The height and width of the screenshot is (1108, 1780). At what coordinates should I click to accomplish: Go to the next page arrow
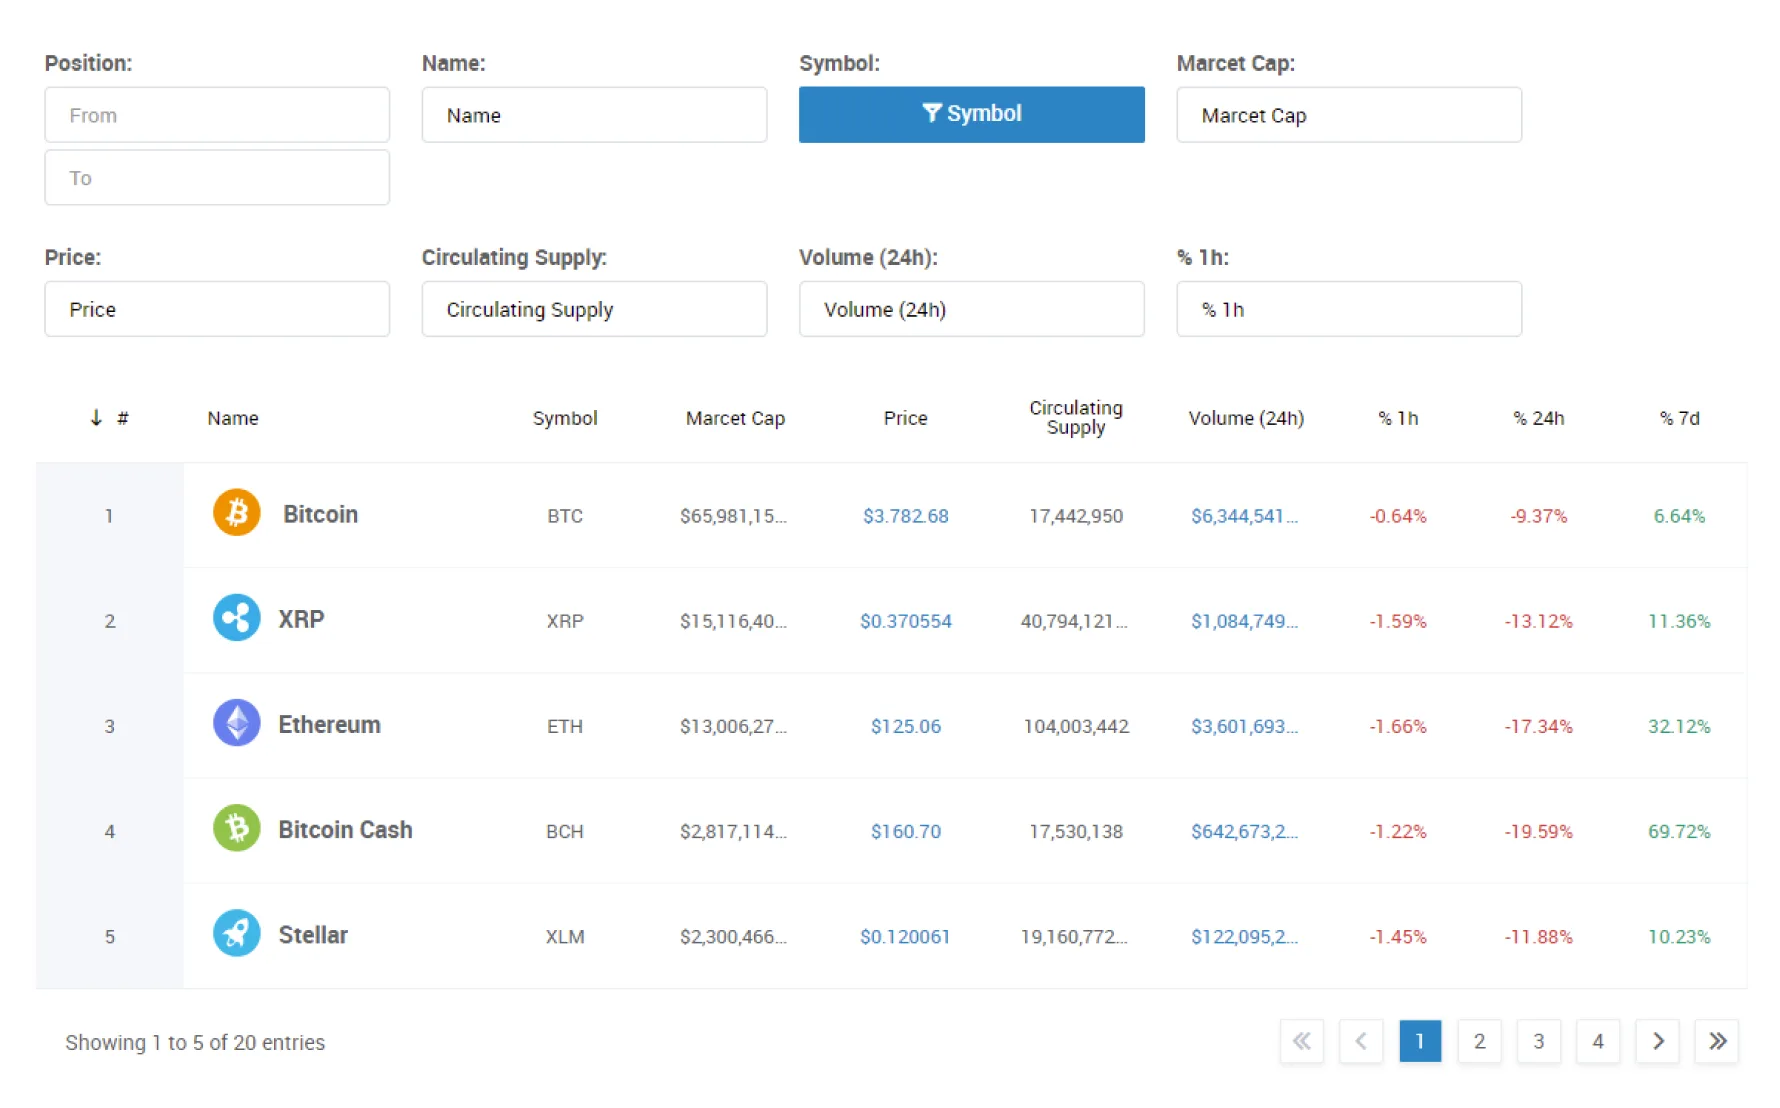point(1658,1041)
